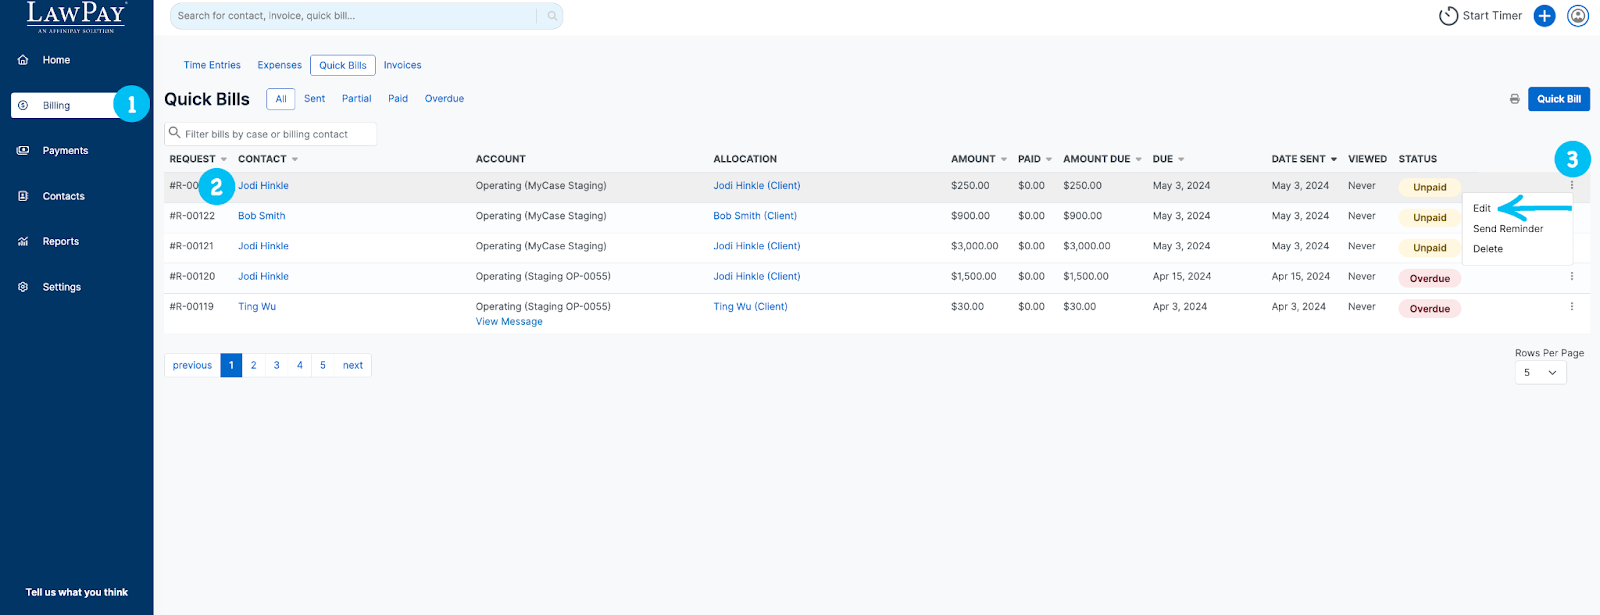Open three-dot menu for Ting Wu row
This screenshot has width=1600, height=615.
(1571, 307)
